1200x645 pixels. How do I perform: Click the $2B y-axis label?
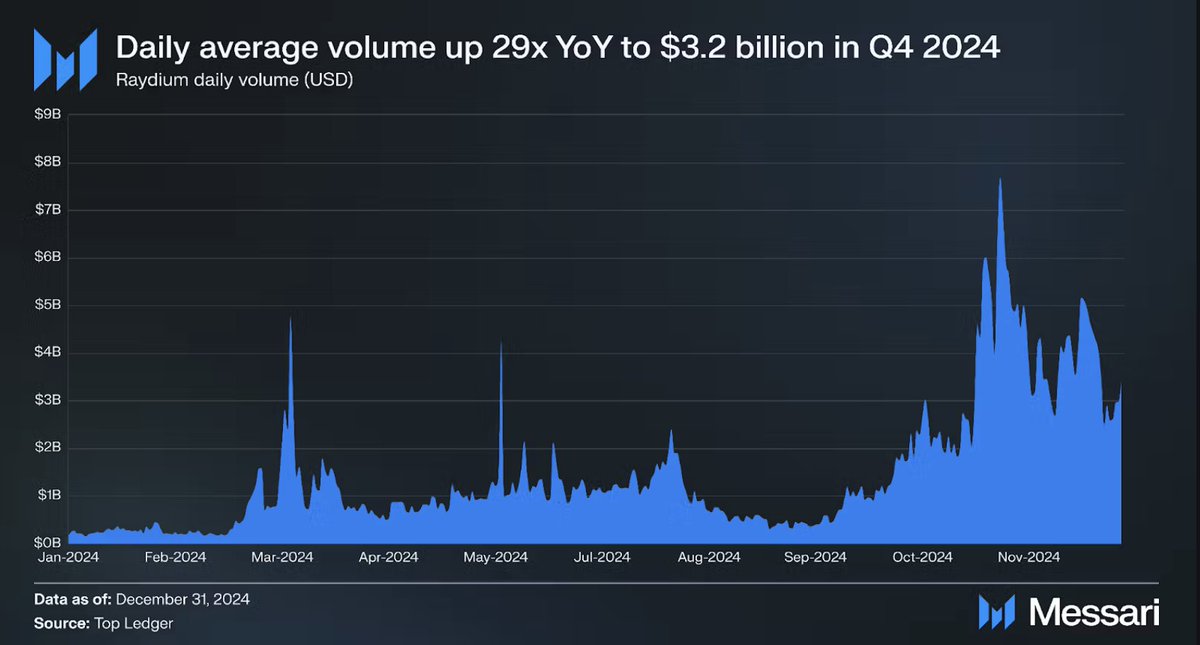click(48, 447)
